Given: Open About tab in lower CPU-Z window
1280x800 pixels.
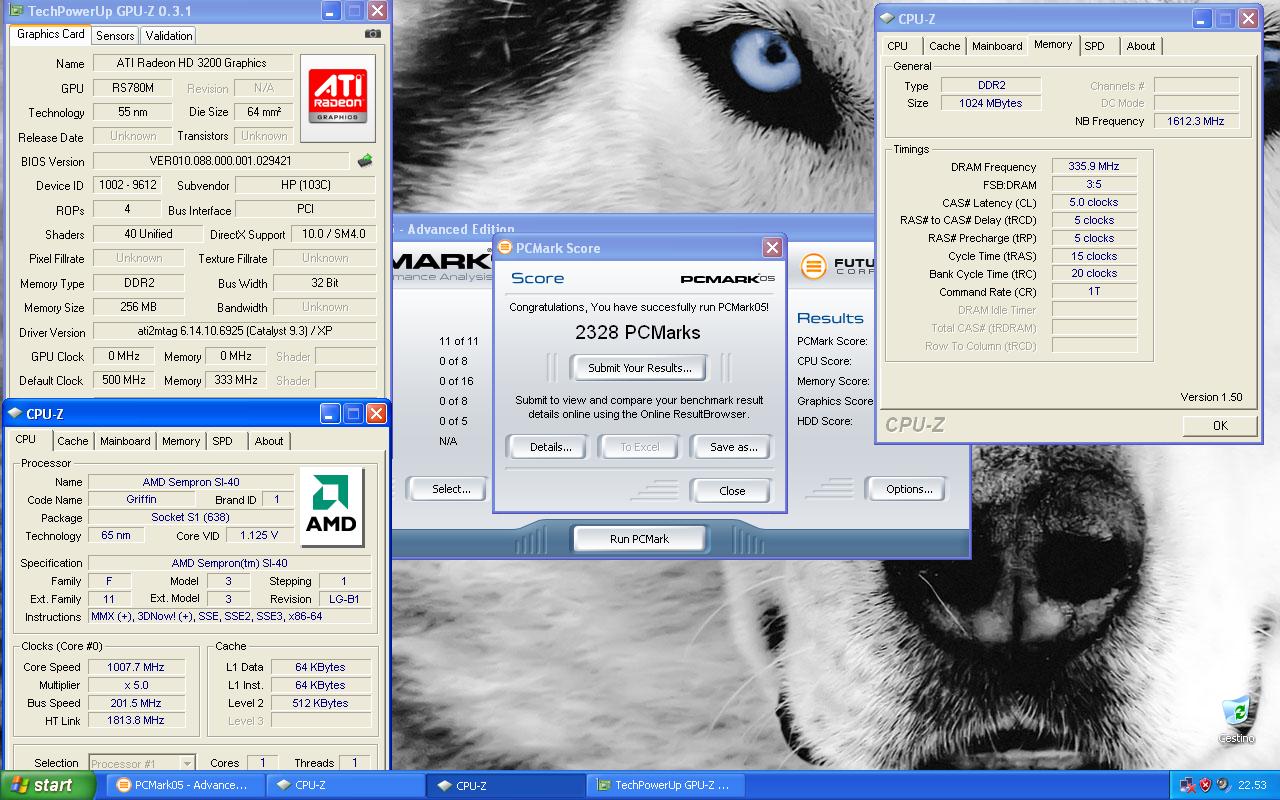Looking at the screenshot, I should [268, 441].
